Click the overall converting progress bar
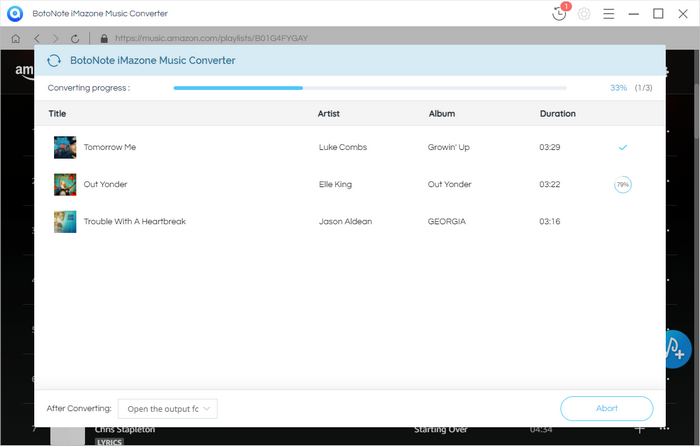The height and width of the screenshot is (446, 700). (x=370, y=88)
